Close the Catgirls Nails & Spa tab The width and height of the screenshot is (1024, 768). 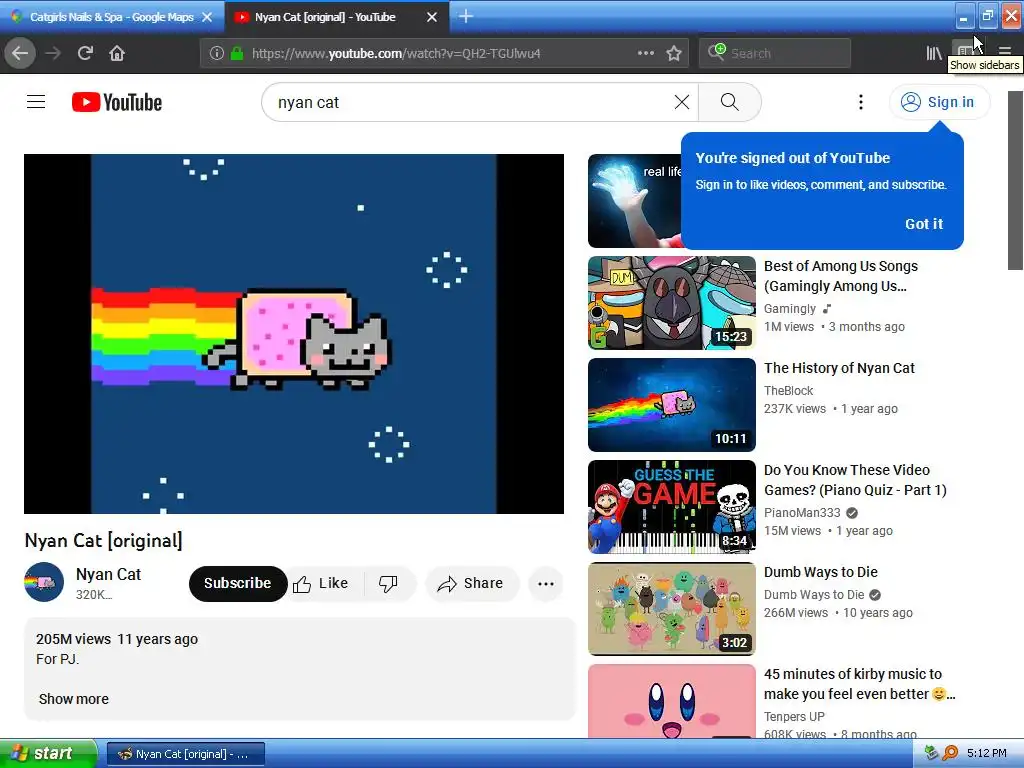[x=207, y=17]
